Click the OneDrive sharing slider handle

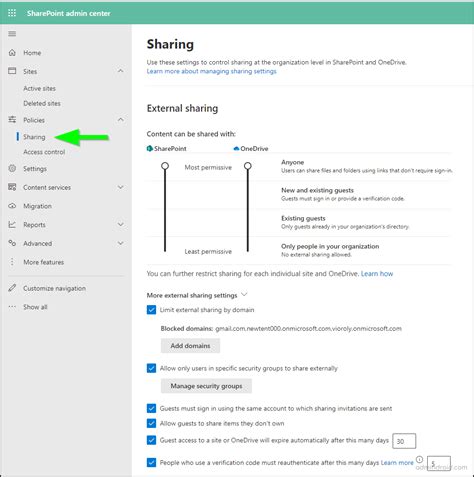[x=248, y=166]
